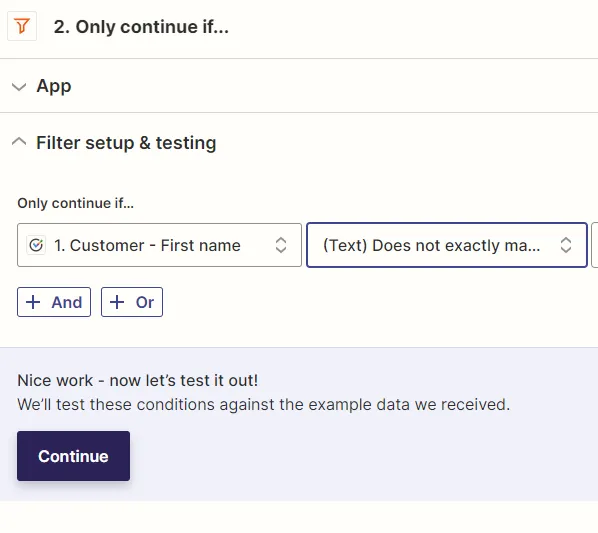Image resolution: width=598 pixels, height=533 pixels.
Task: Click the app icon inside Customer field
Action: pyautogui.click(x=36, y=245)
